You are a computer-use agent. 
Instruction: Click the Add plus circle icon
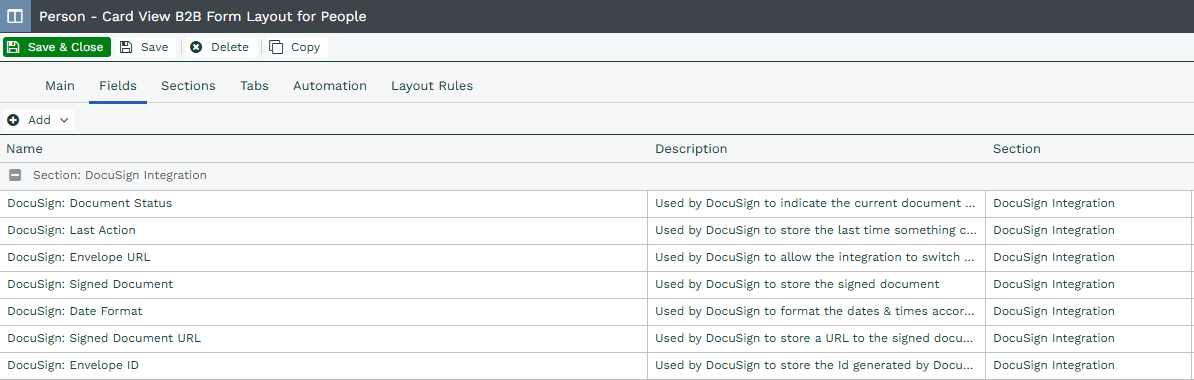(14, 120)
